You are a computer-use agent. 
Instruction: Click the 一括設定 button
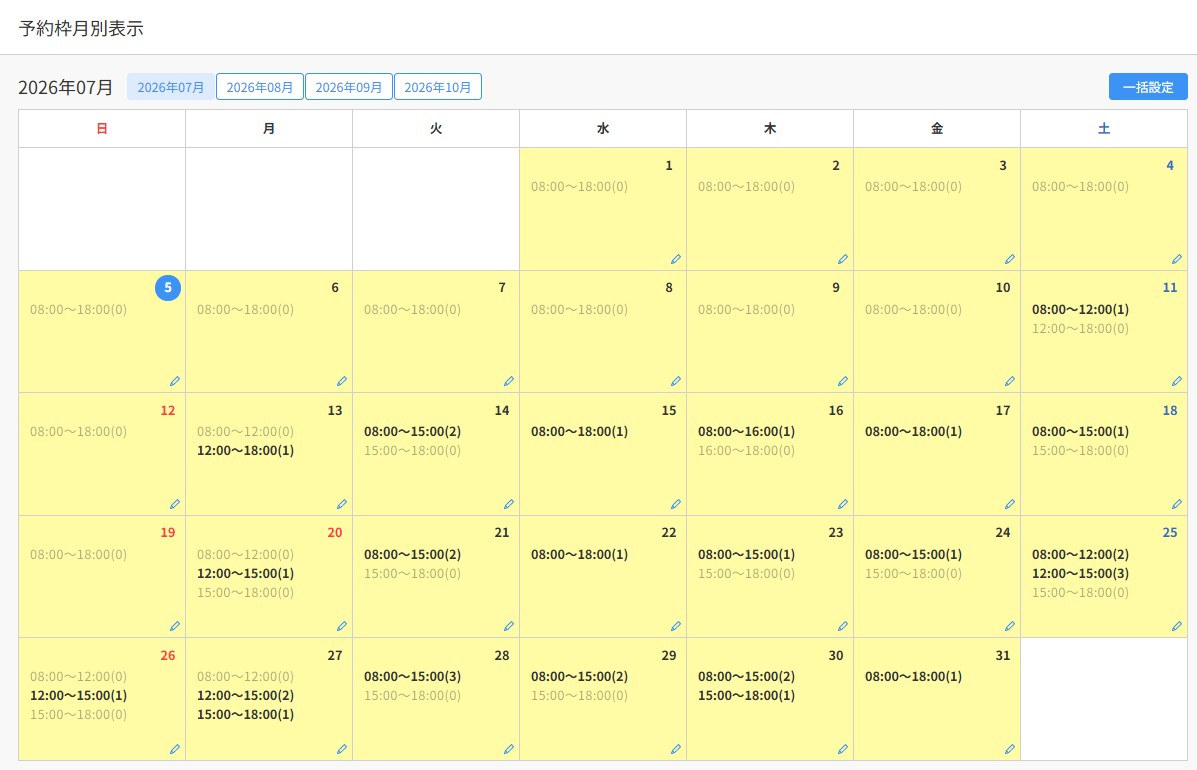[x=1147, y=87]
